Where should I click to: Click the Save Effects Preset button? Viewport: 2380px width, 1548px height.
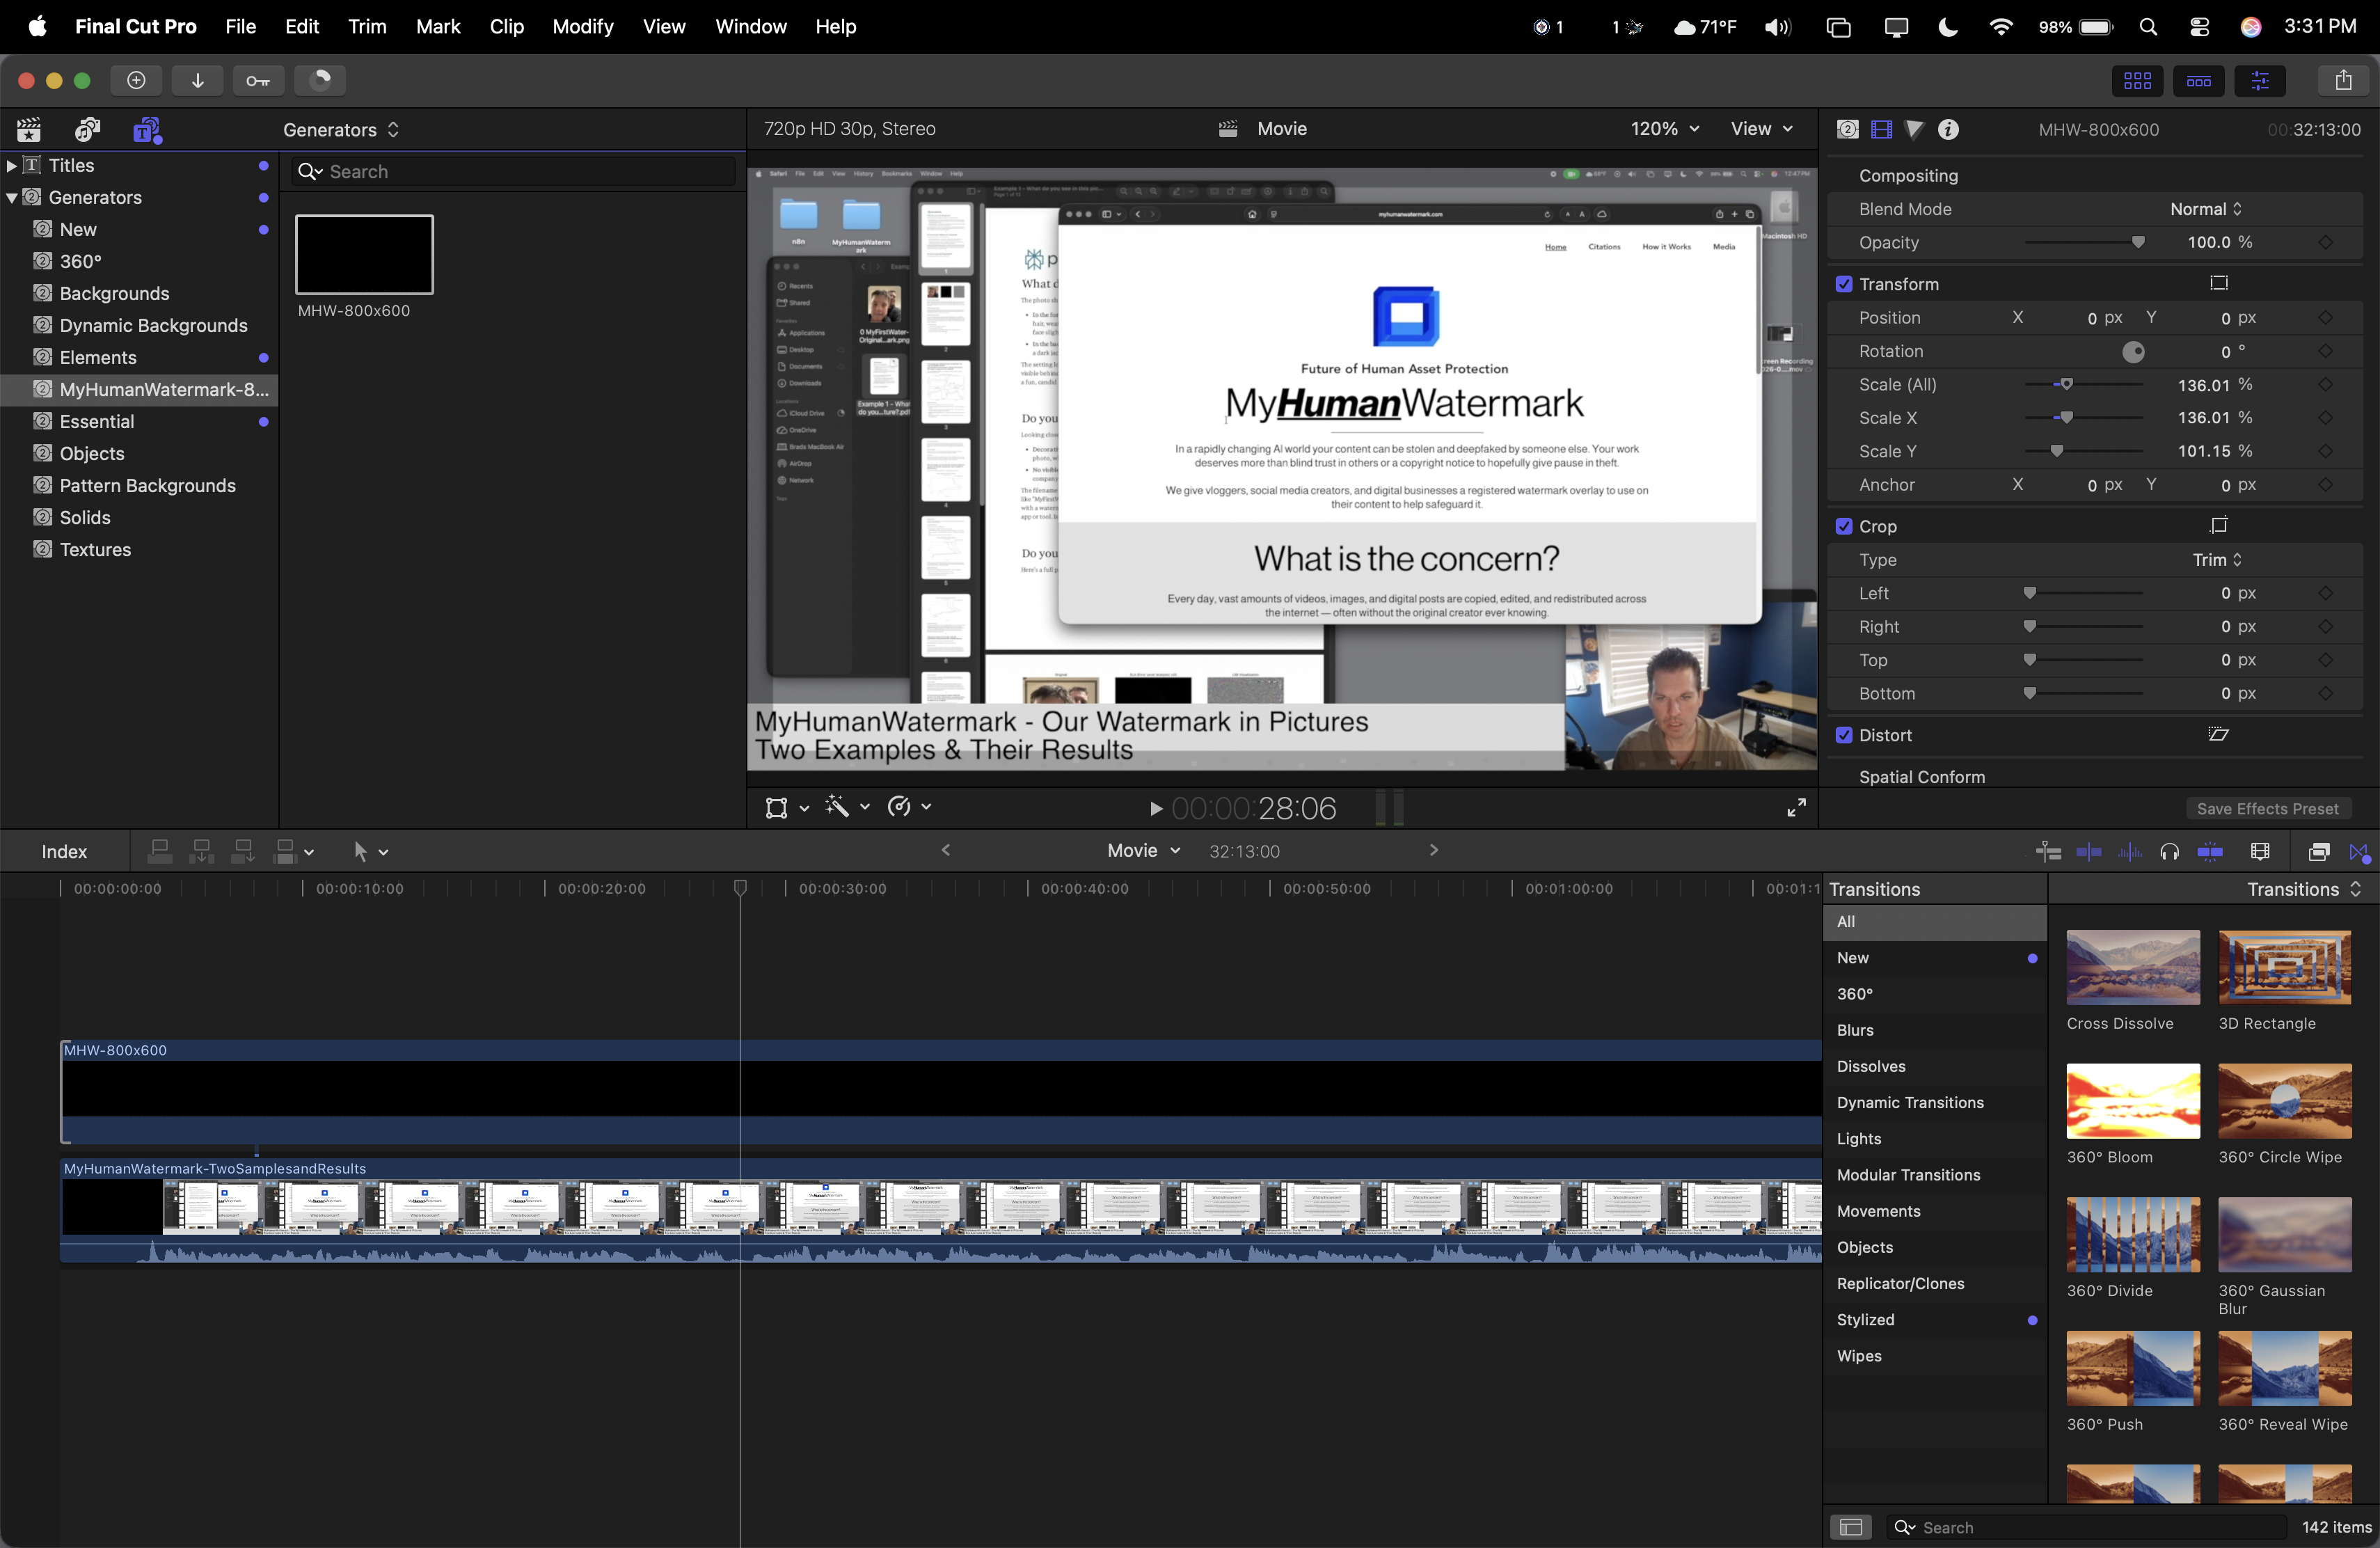tap(2267, 808)
